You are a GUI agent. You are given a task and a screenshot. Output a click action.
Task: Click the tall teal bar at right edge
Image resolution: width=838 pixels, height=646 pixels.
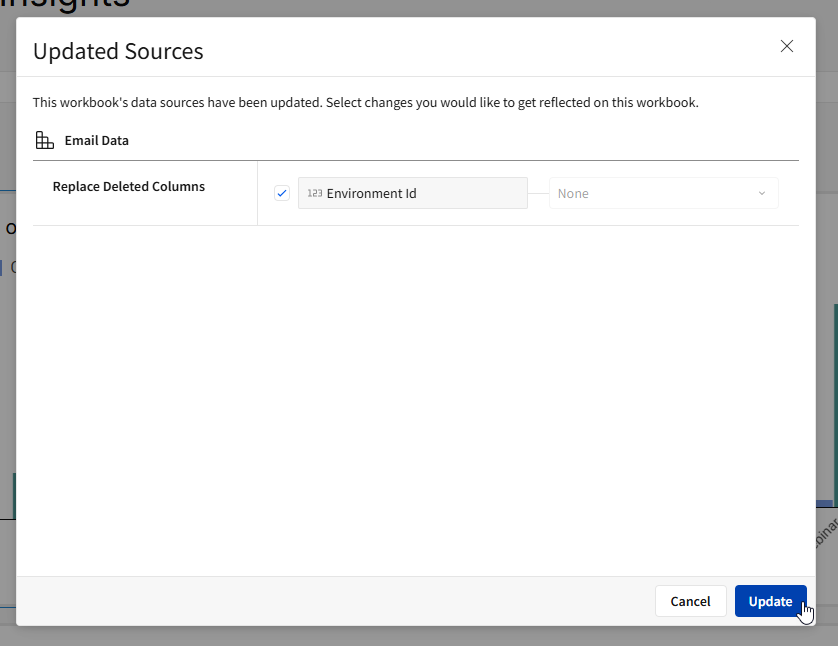834,400
